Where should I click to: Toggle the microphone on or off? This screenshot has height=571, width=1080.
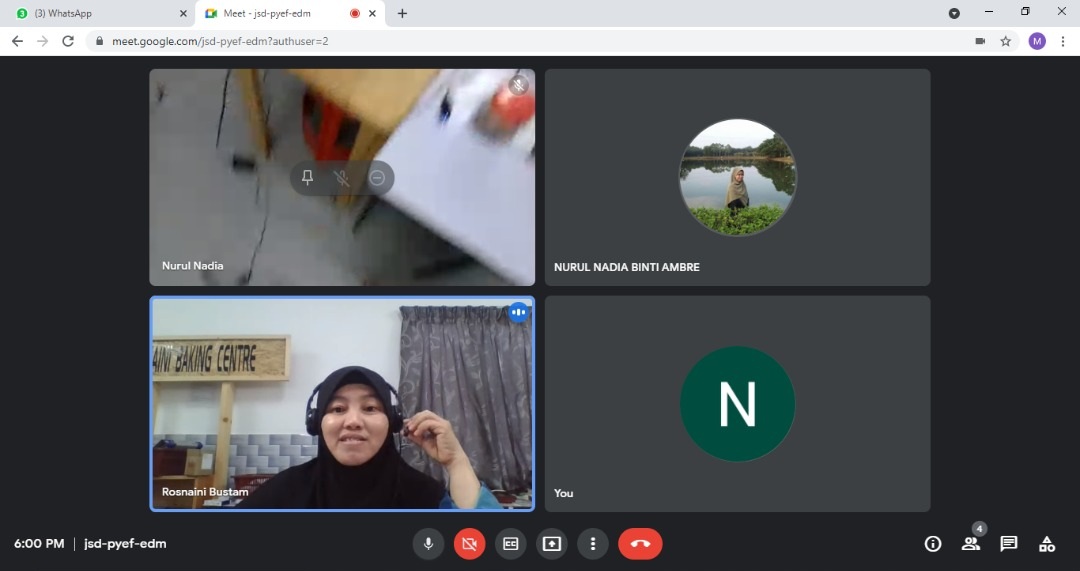(x=428, y=544)
